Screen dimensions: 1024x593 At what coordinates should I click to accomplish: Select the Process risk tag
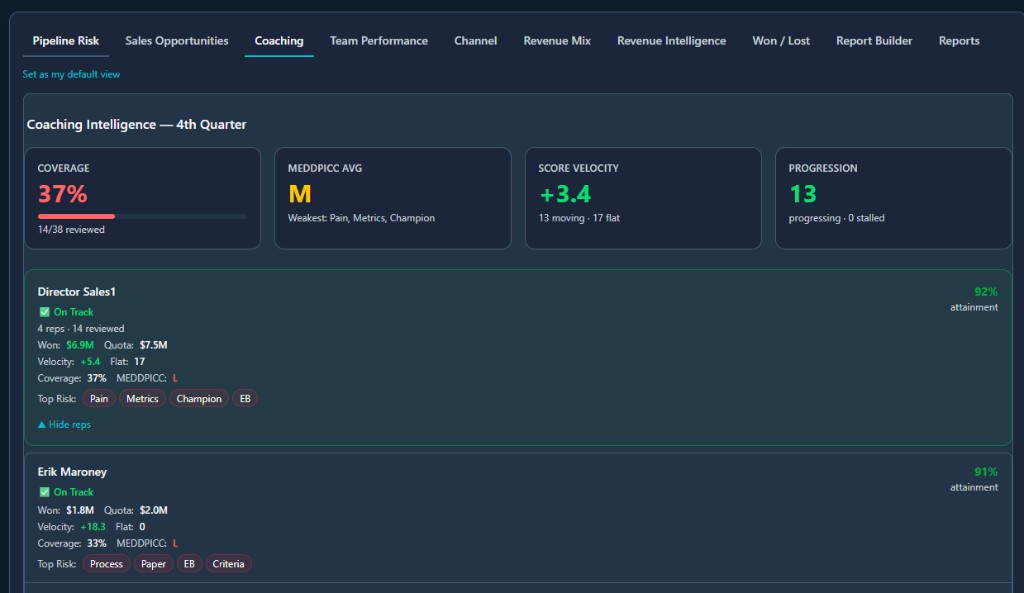point(106,564)
